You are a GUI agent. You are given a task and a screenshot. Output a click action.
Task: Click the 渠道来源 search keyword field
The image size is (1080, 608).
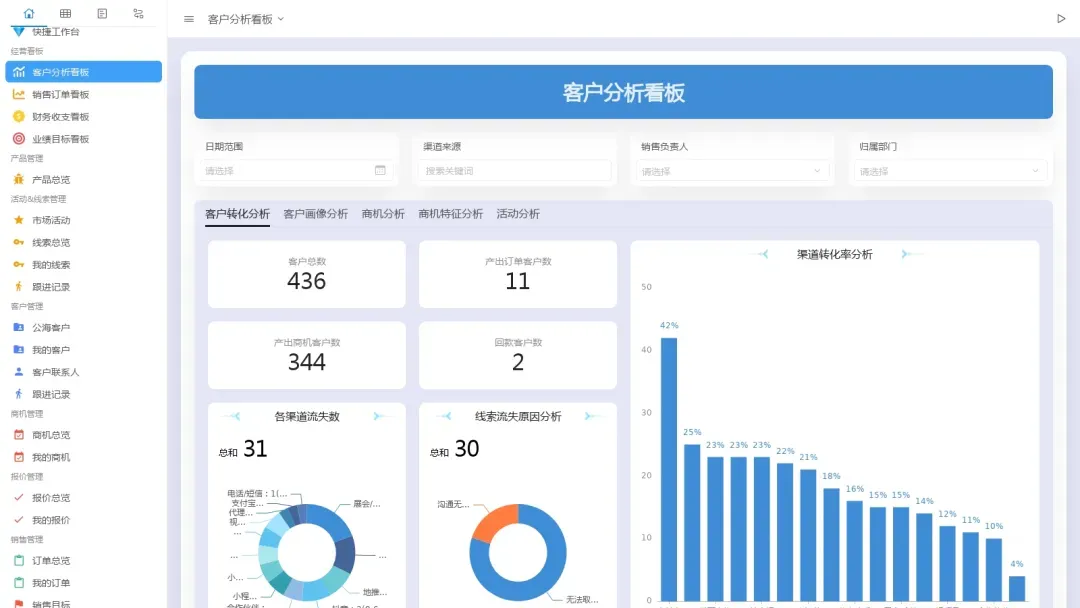pyautogui.click(x=515, y=171)
